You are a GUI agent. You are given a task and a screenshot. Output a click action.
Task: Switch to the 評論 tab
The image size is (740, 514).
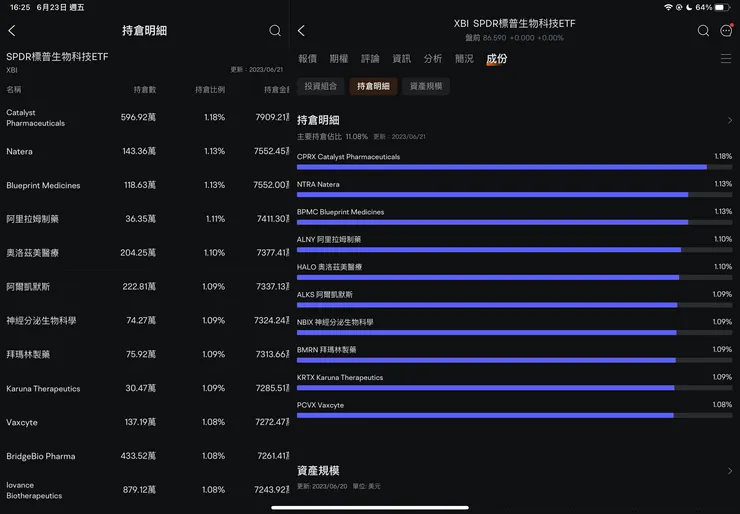370,59
